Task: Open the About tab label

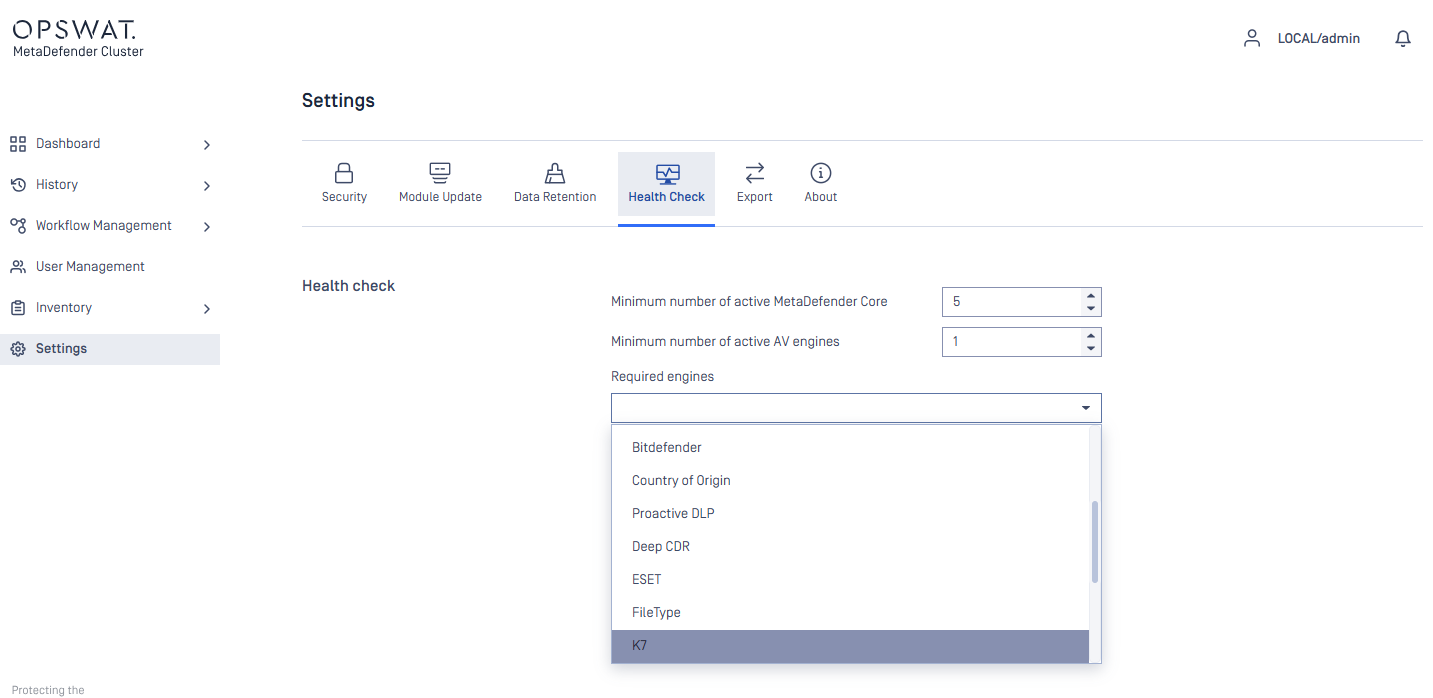Action: coord(821,197)
